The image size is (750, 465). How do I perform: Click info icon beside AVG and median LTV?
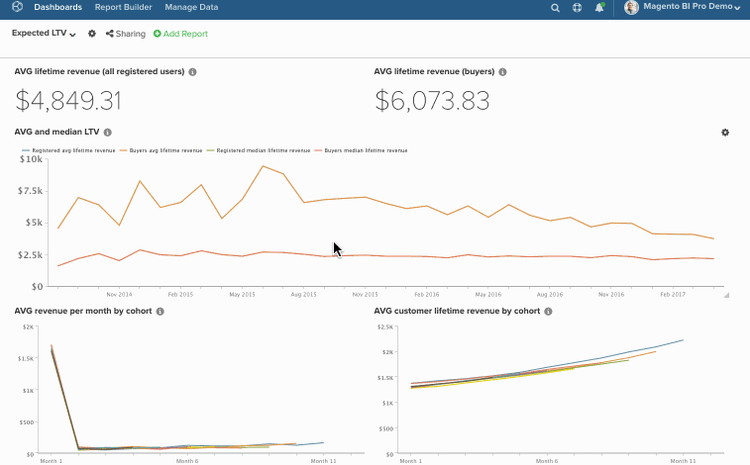click(x=108, y=132)
